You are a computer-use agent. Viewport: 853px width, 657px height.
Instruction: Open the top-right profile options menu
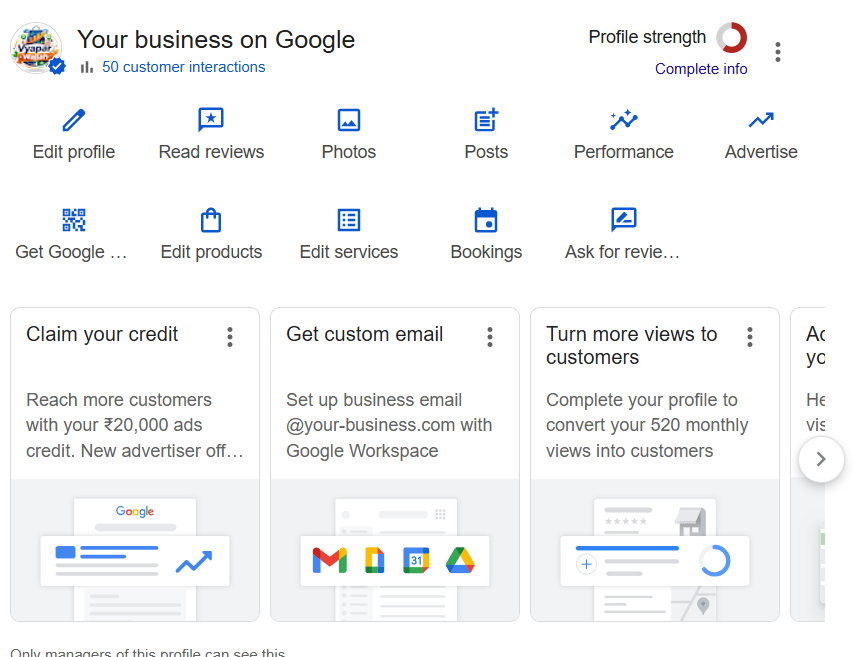[778, 52]
